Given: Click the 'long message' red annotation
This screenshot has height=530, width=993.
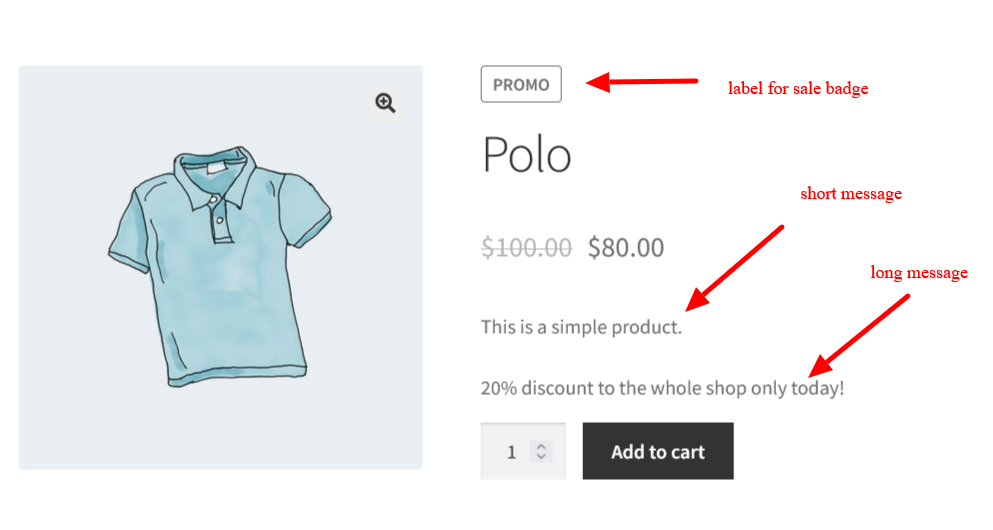Looking at the screenshot, I should pos(919,272).
